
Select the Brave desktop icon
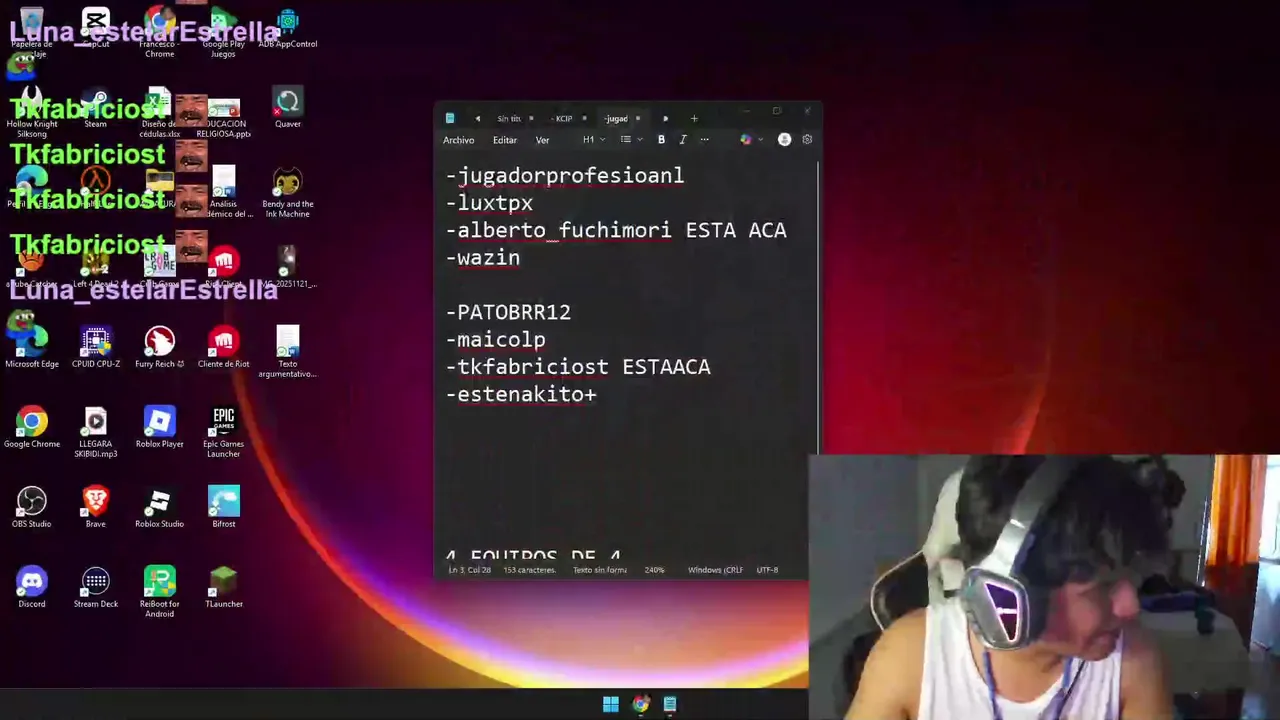click(96, 508)
